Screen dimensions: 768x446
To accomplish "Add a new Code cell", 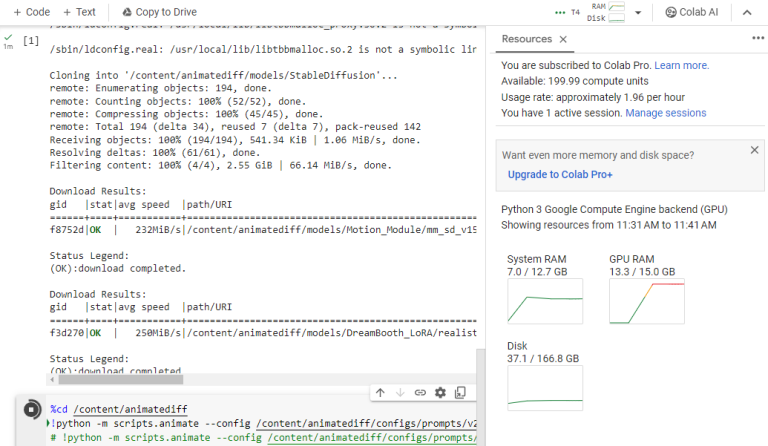I will click(x=31, y=12).
